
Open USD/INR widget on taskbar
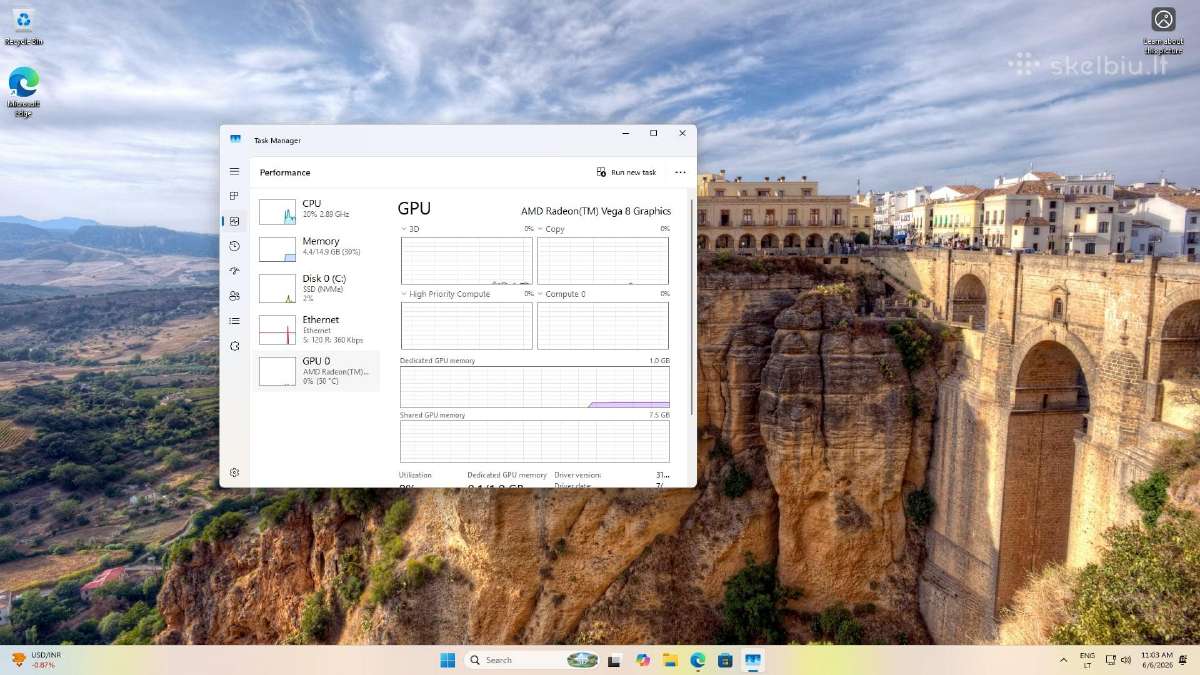[x=37, y=660]
